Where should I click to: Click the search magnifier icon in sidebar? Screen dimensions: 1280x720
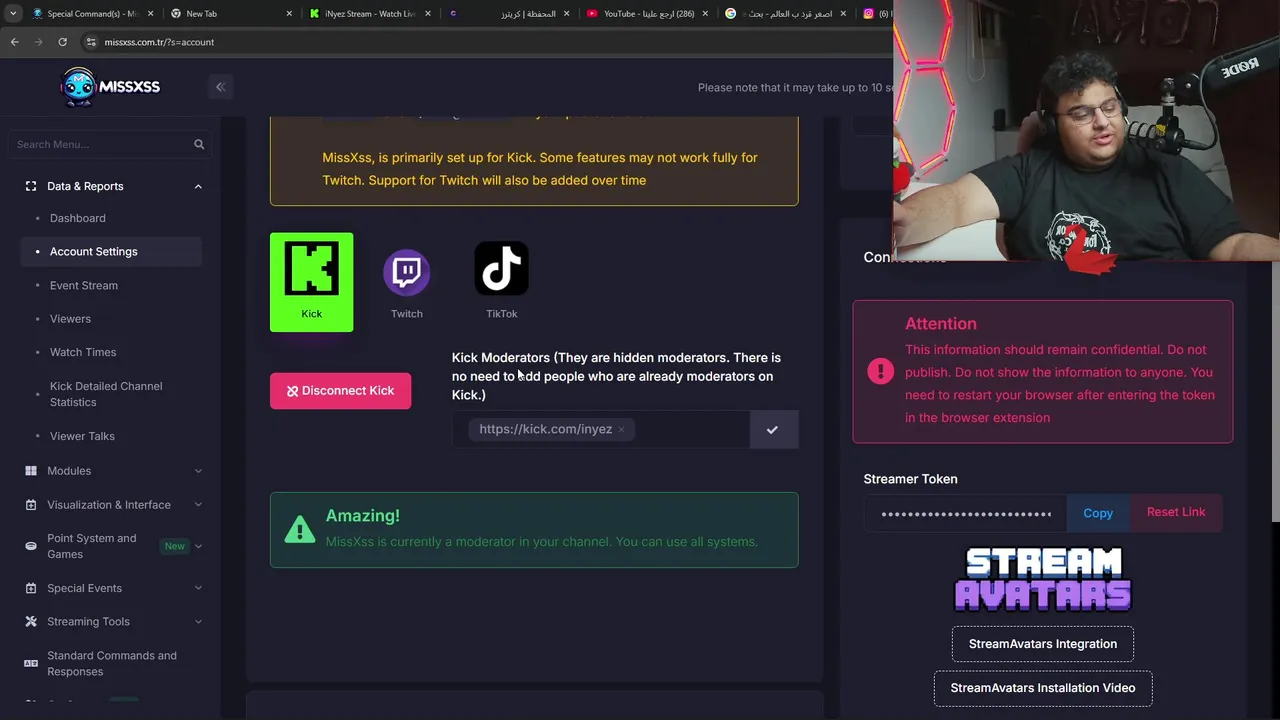coord(199,144)
